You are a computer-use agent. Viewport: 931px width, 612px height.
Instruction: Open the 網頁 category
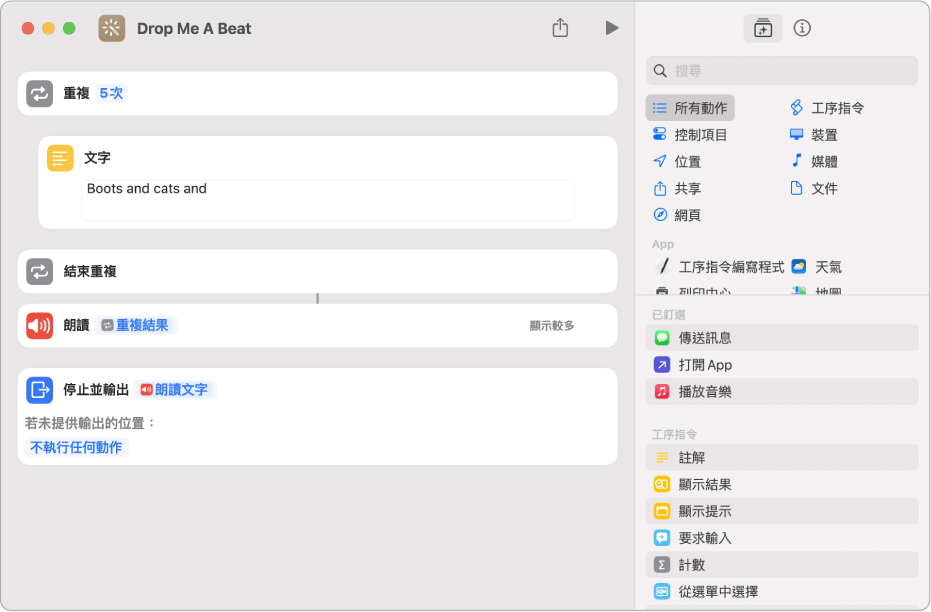pos(677,215)
